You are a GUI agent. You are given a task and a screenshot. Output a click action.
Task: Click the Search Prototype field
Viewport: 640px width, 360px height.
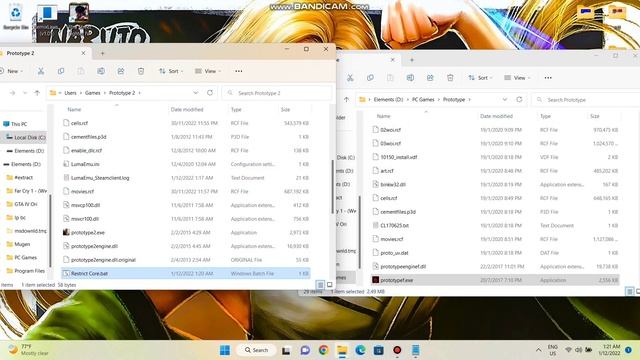(586, 100)
